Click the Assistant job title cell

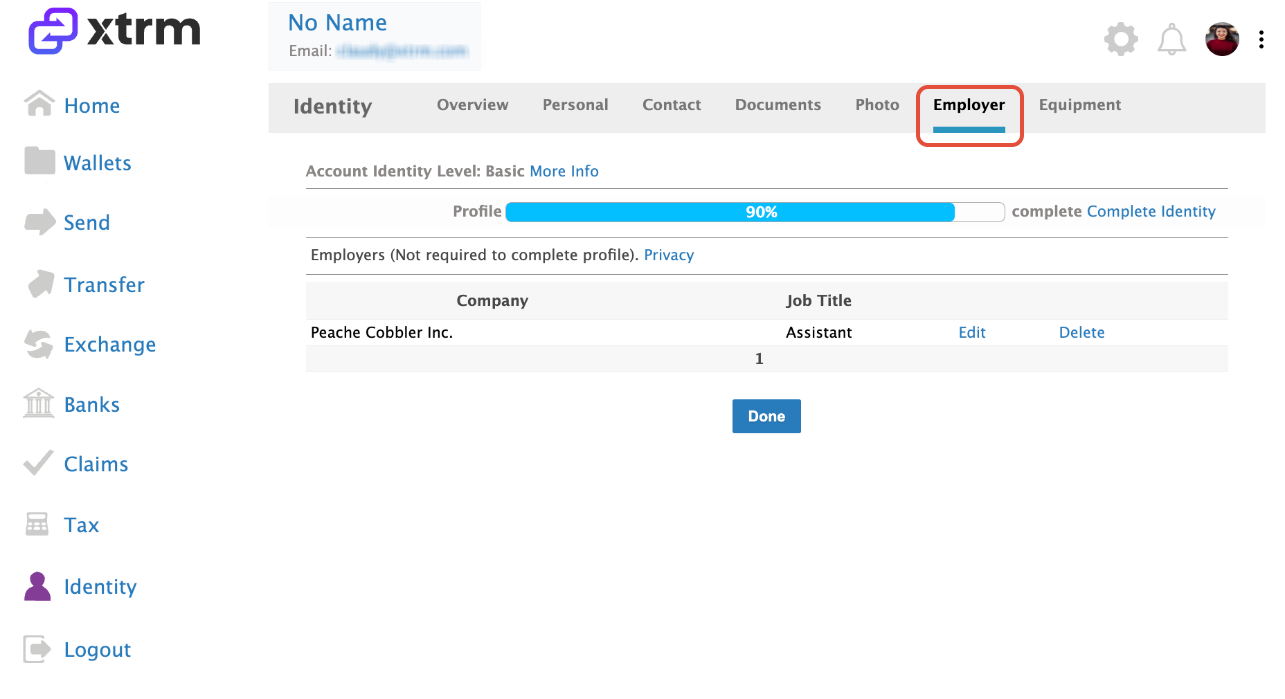pos(819,333)
